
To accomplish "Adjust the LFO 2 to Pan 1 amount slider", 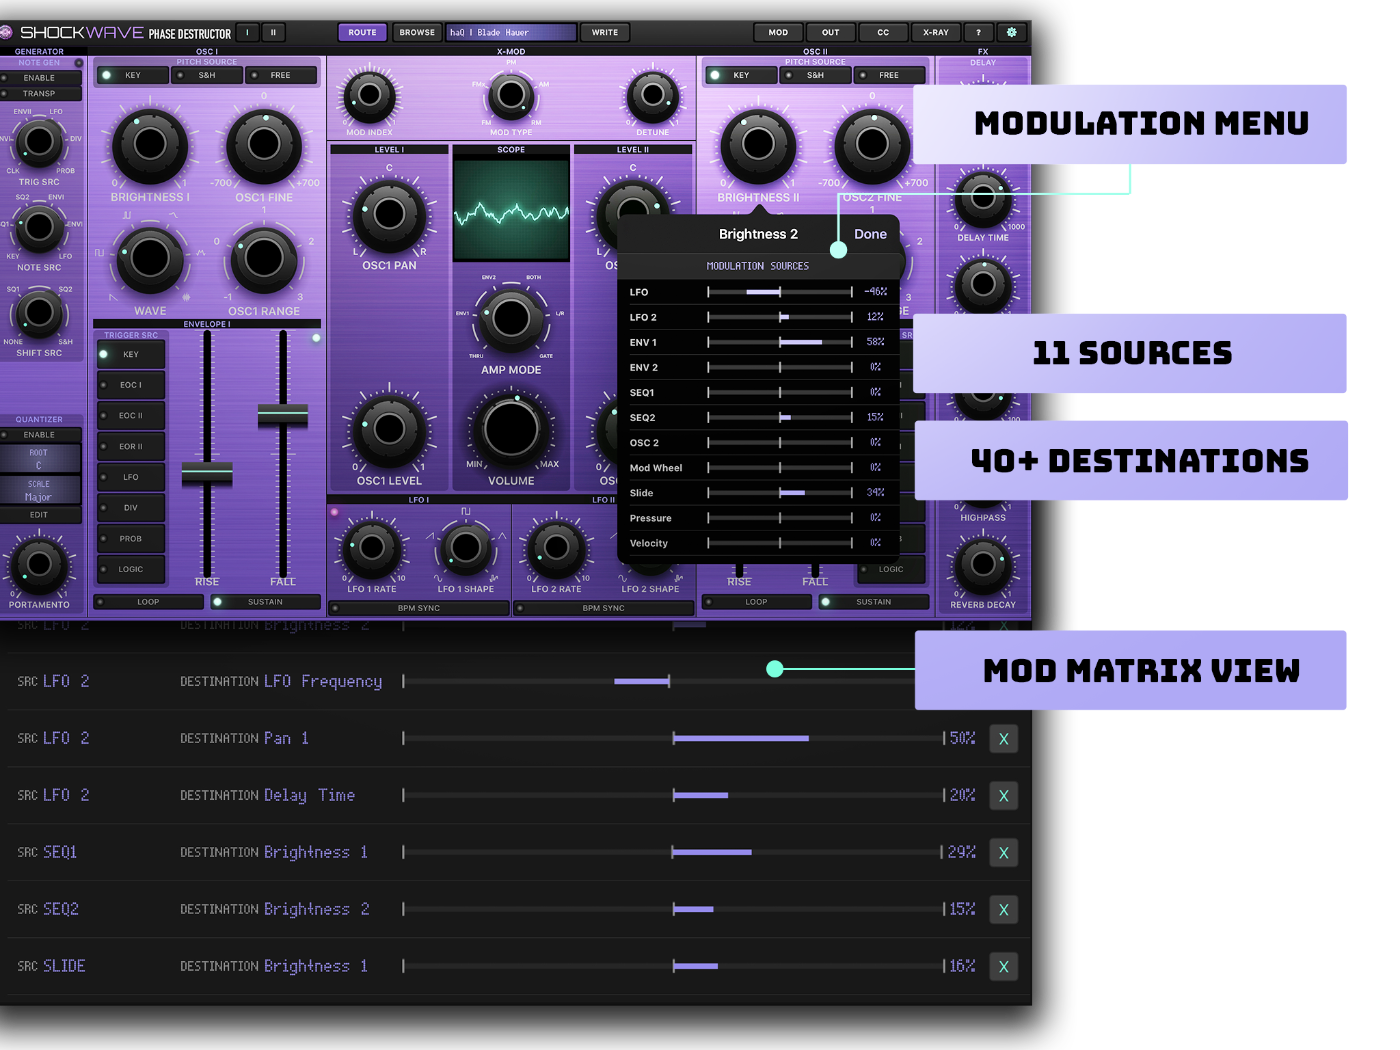I will (x=673, y=738).
